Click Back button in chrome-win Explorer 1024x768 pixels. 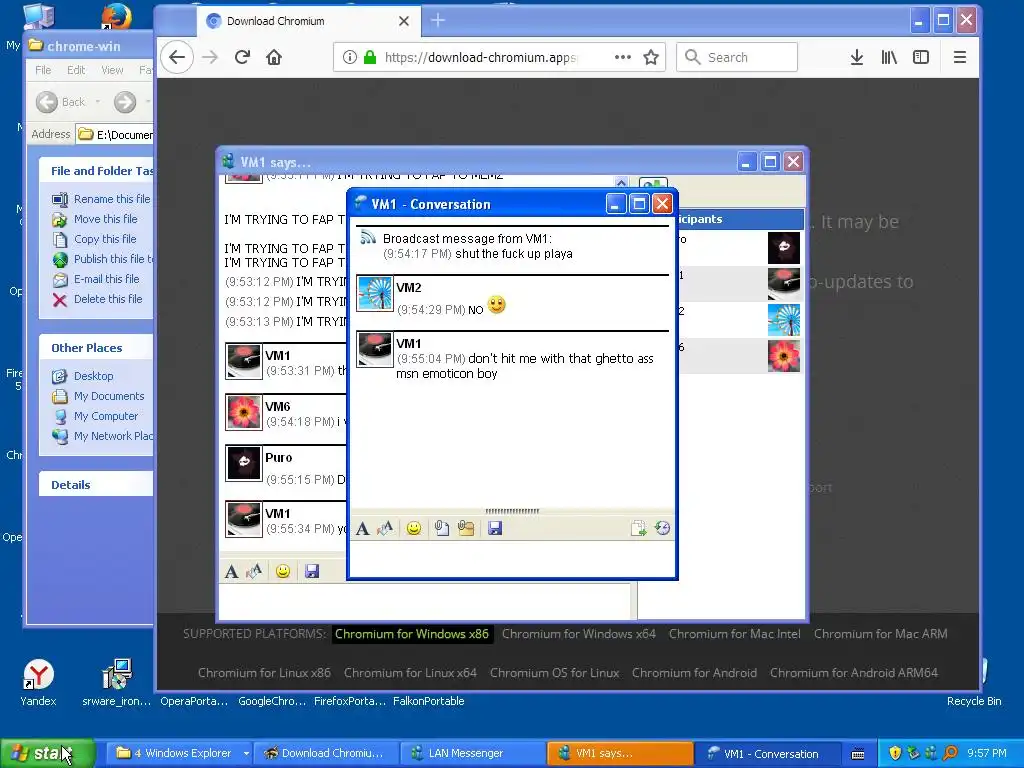(x=60, y=102)
